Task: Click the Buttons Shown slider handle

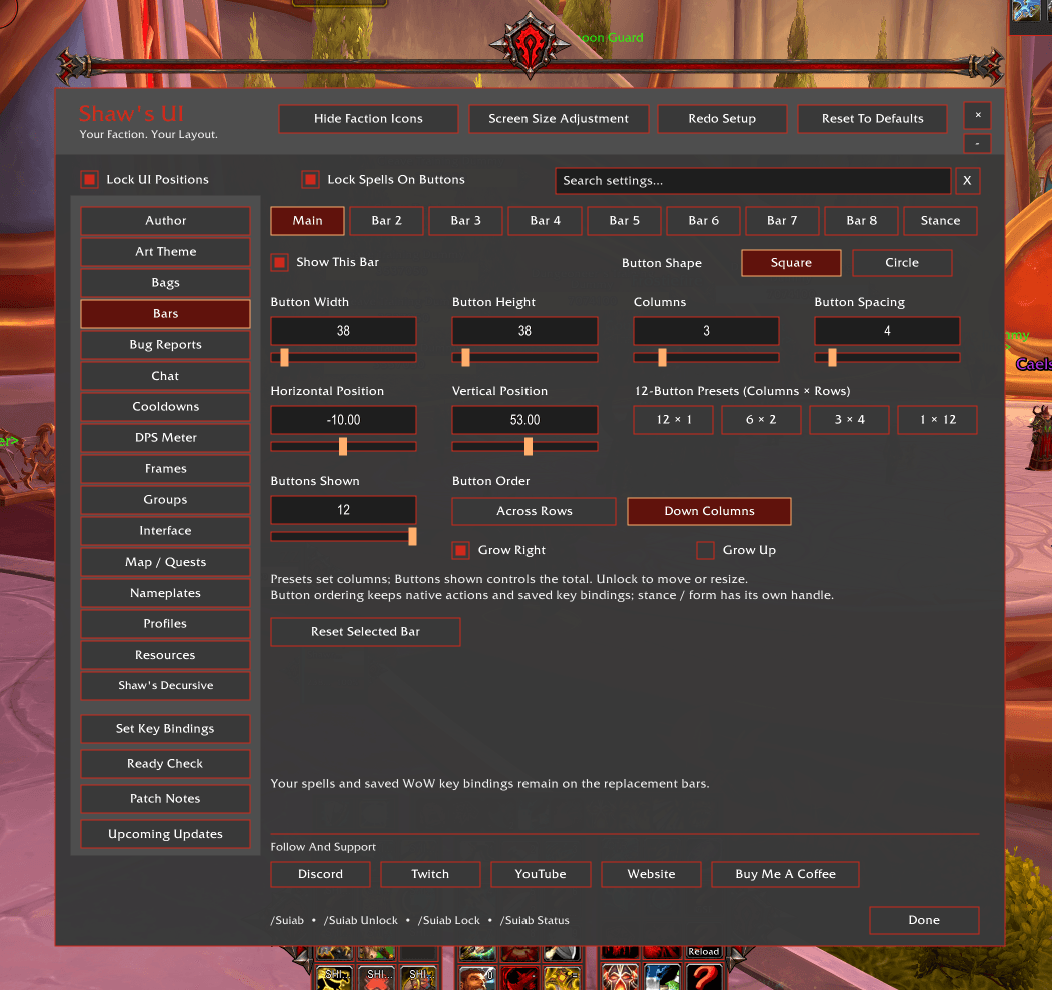Action: (x=412, y=537)
